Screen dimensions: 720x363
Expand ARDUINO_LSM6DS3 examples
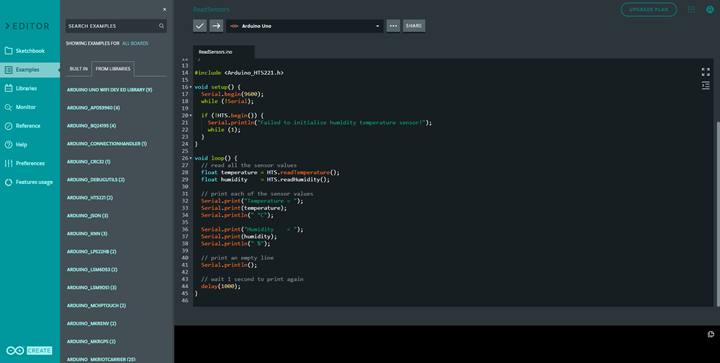tap(92, 269)
